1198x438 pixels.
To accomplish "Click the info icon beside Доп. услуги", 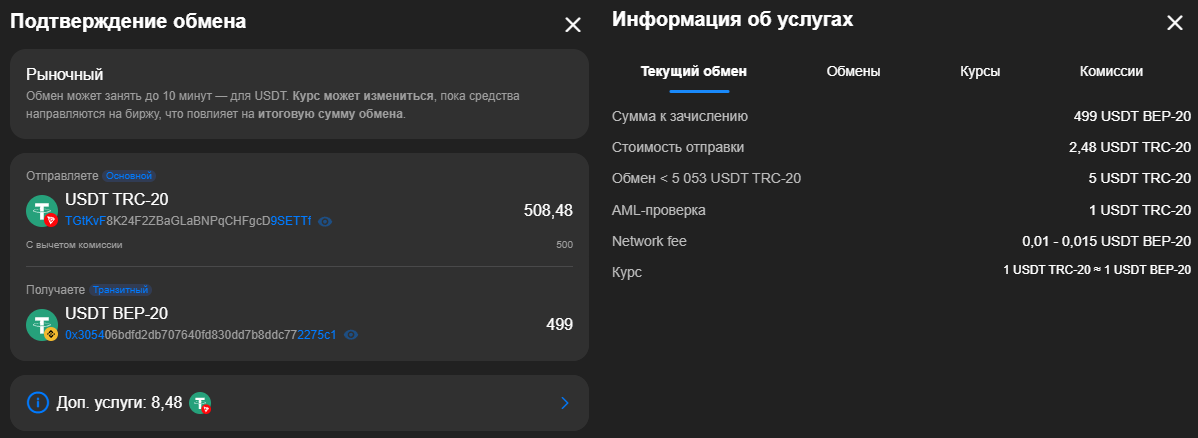I will [37, 402].
